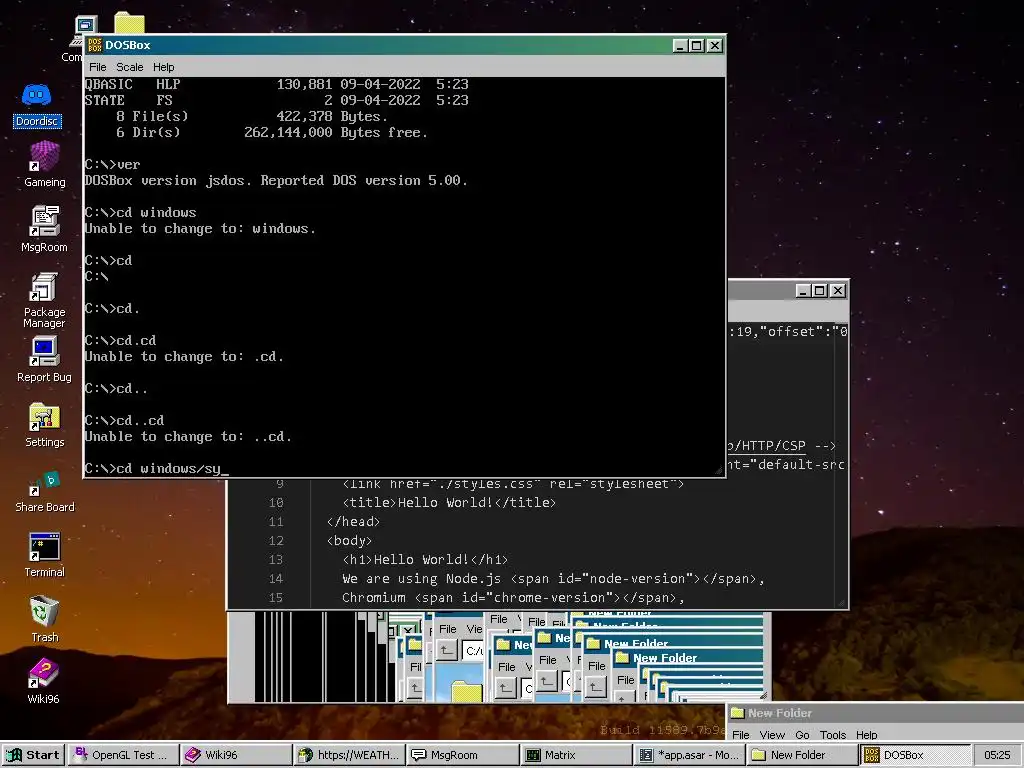The image size is (1024, 768).
Task: Click 'DOSBox version jsdos' output text
Action: point(276,180)
